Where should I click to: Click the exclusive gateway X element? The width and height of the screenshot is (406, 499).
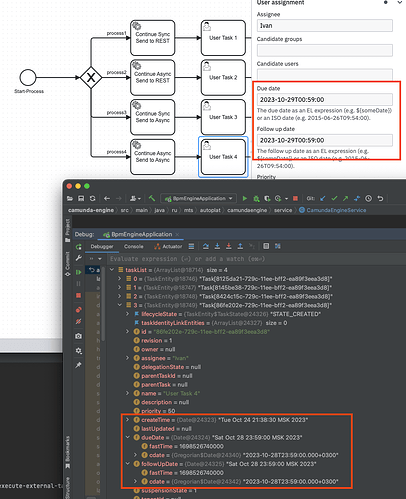click(91, 78)
